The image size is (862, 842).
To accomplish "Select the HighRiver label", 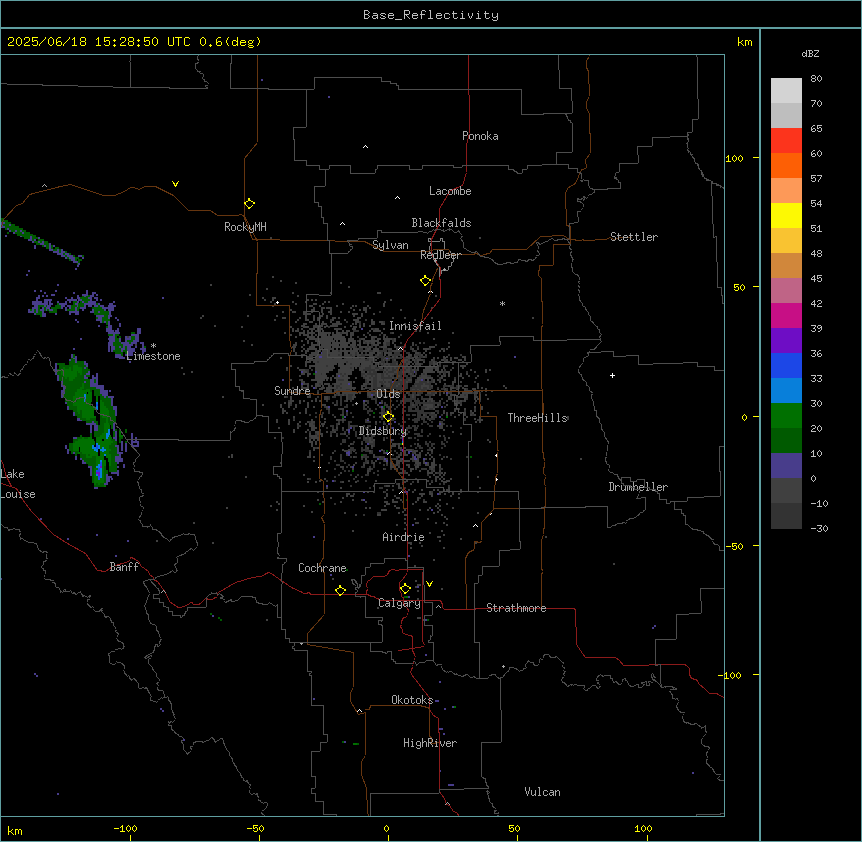I will [x=430, y=743].
